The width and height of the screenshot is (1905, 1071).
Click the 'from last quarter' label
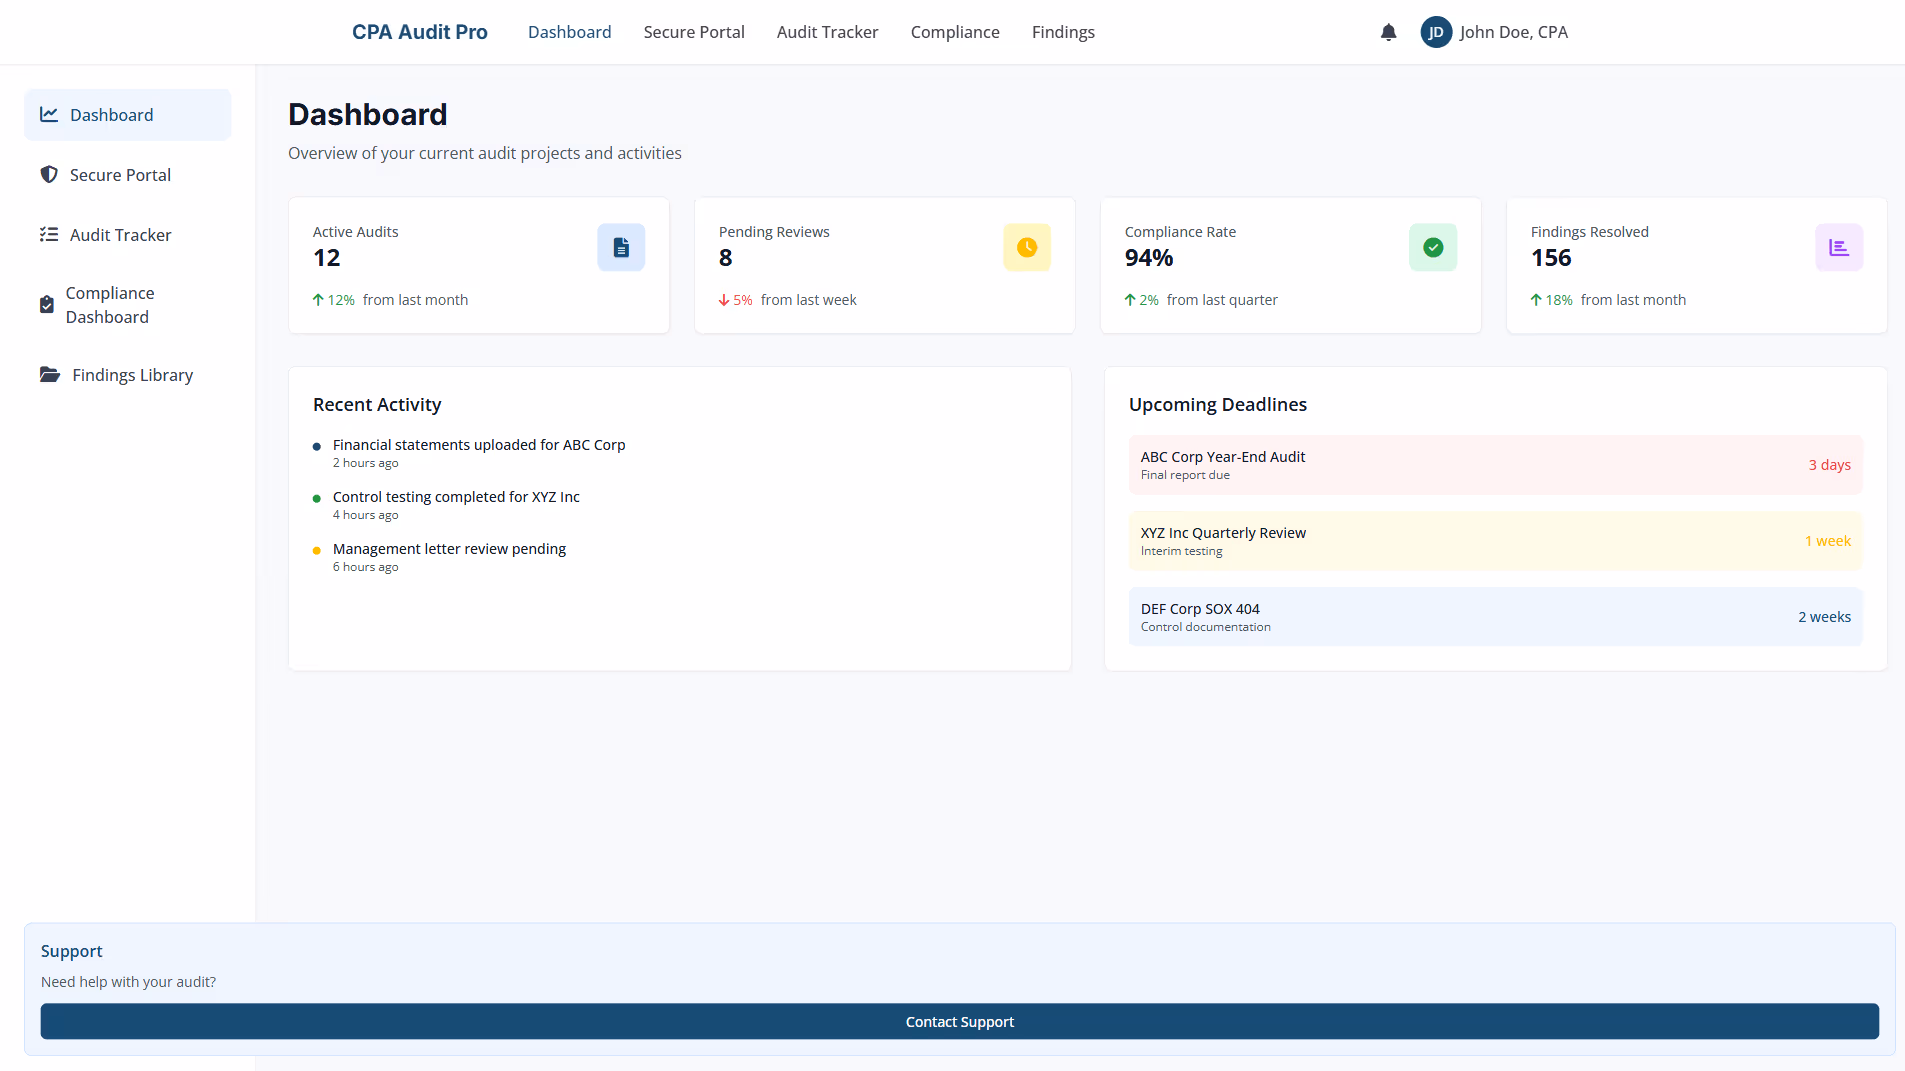1222,300
